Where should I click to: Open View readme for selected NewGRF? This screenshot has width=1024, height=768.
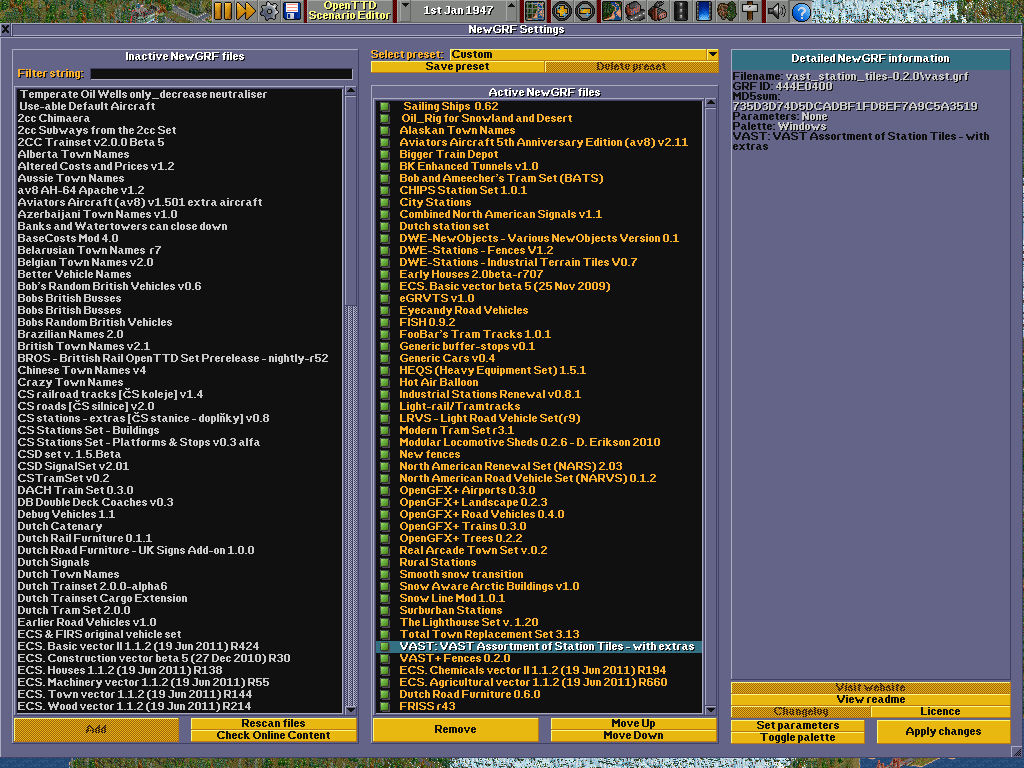pos(871,699)
